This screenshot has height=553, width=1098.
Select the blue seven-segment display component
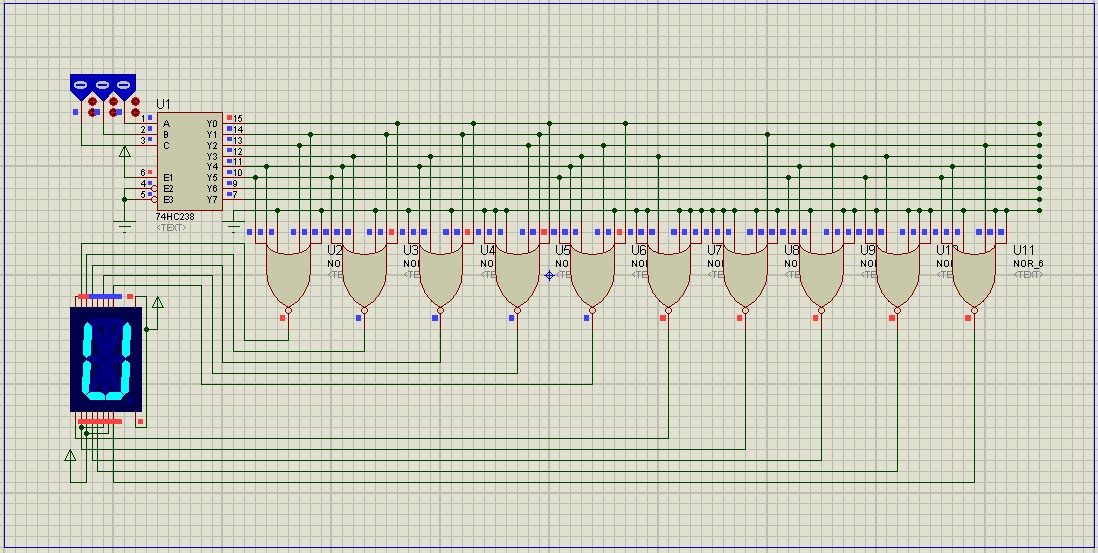tap(106, 359)
